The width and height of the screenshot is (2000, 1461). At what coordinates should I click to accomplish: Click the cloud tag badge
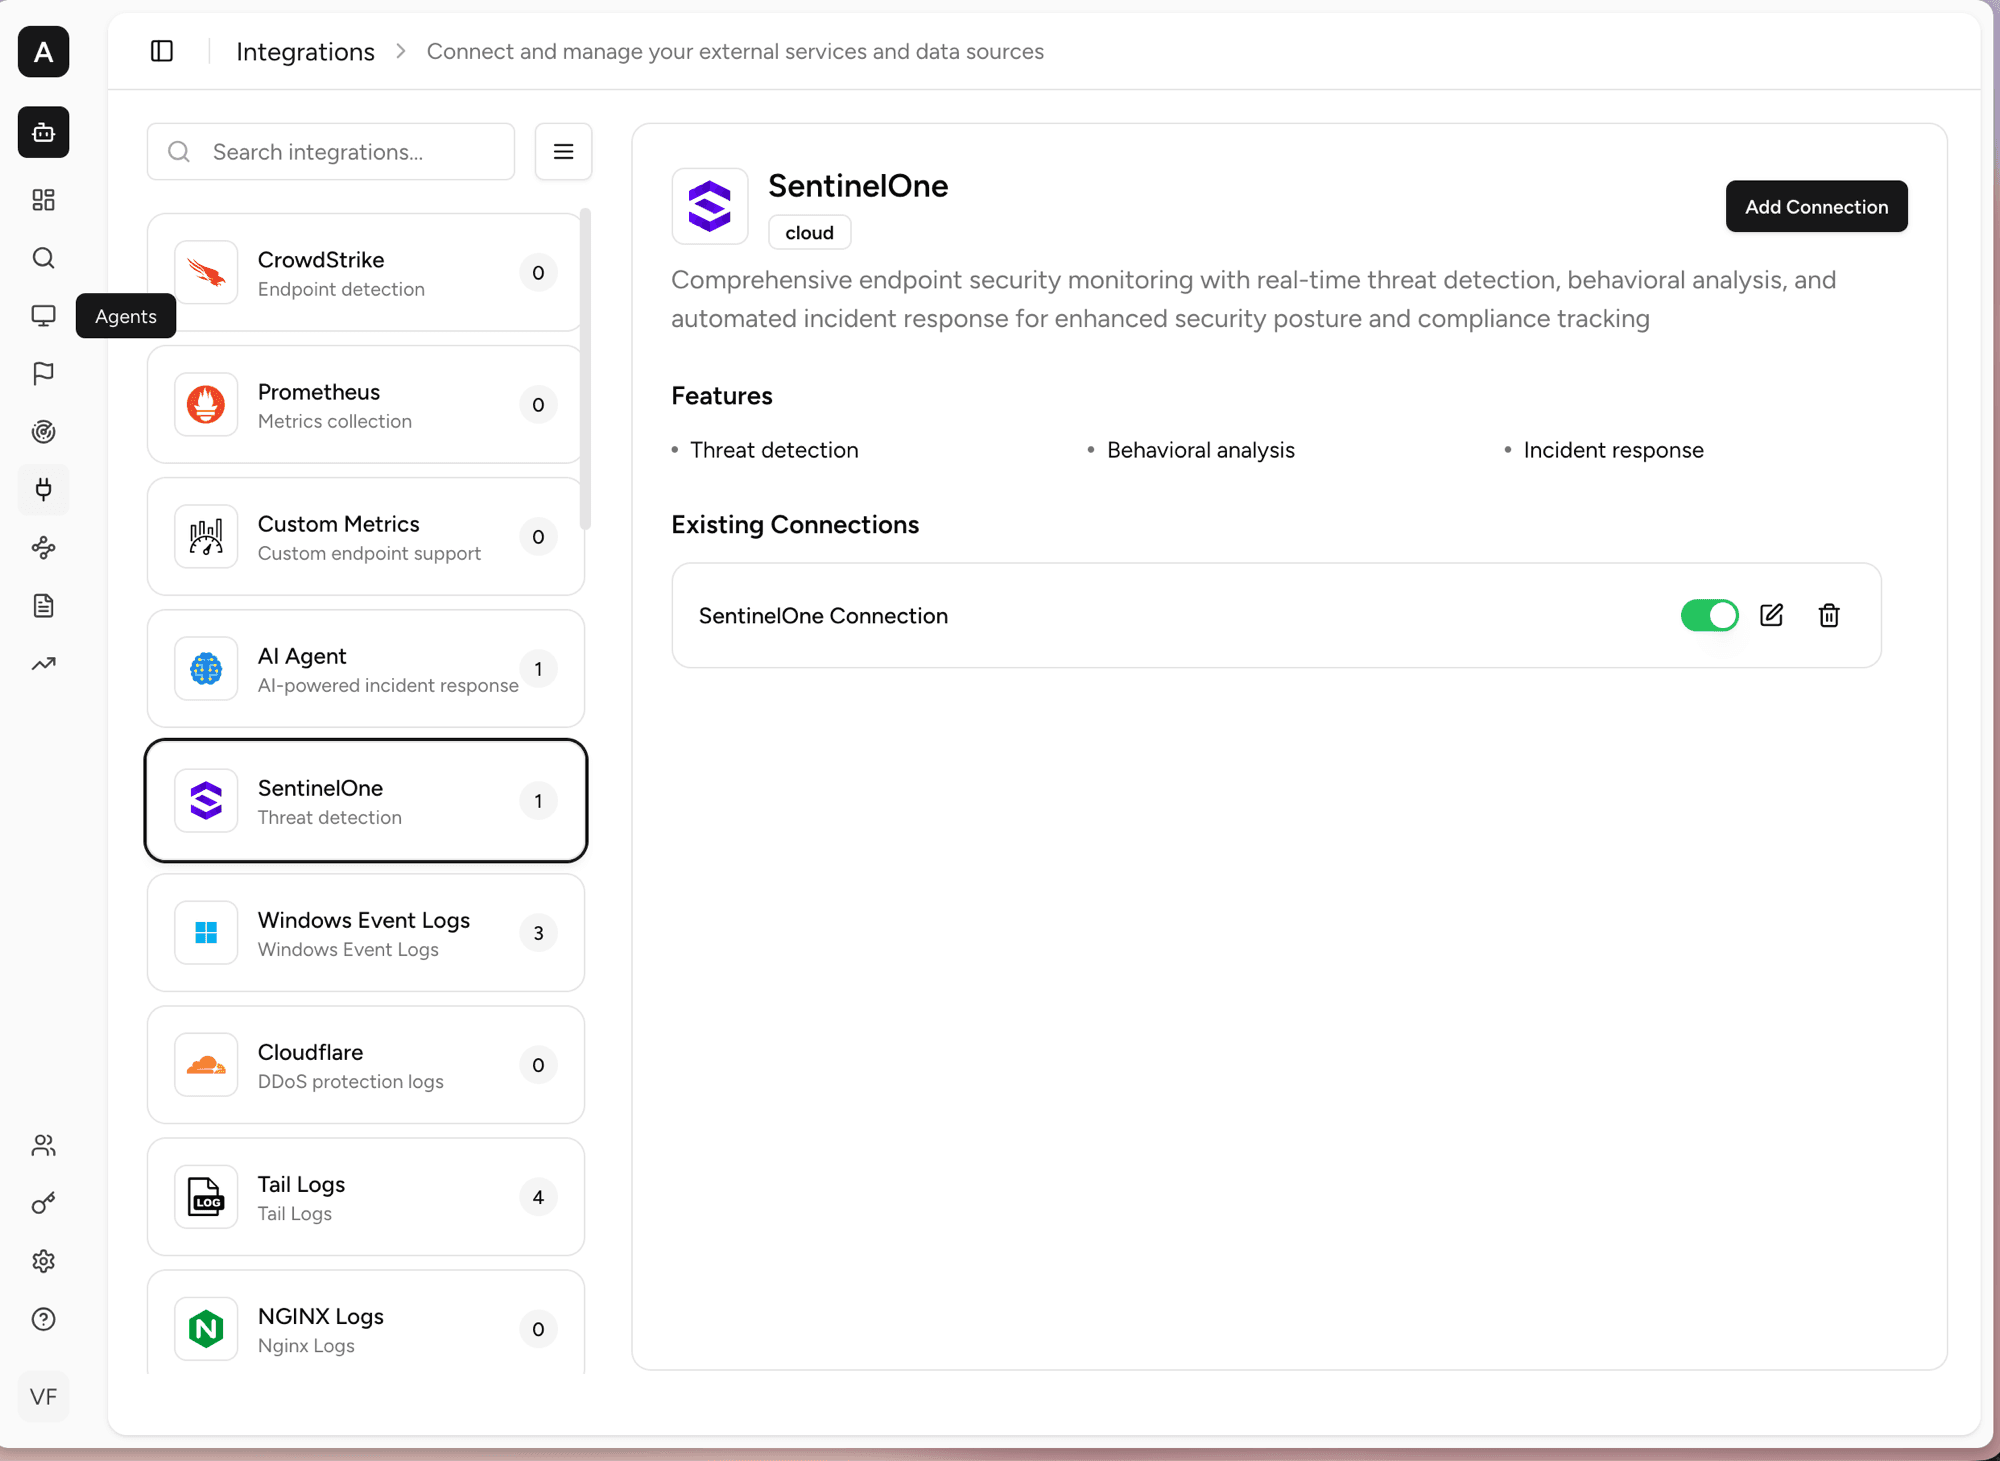(809, 232)
